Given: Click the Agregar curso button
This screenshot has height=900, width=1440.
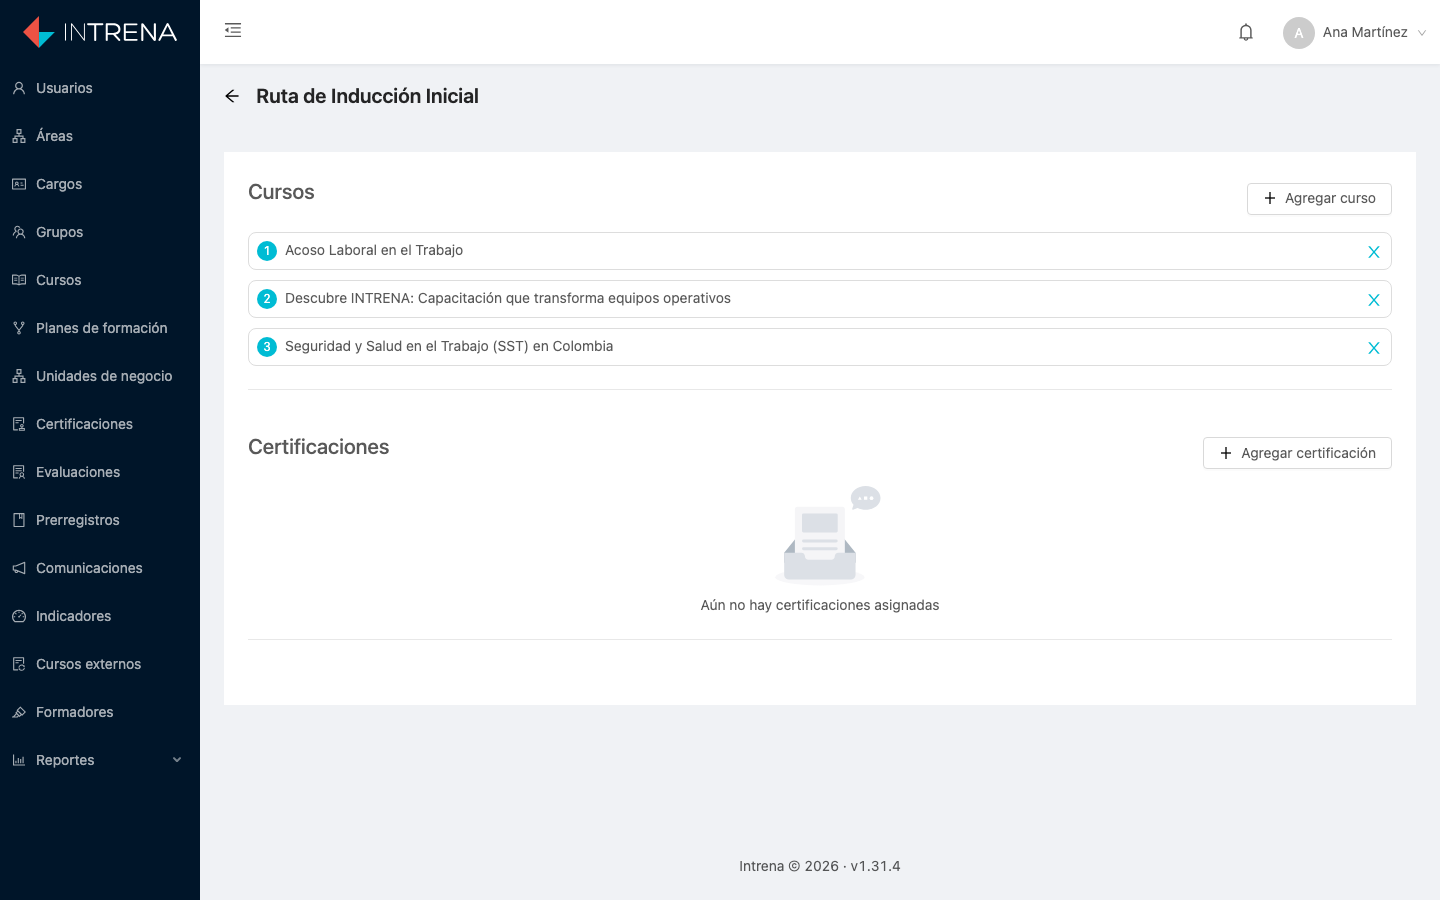Looking at the screenshot, I should [1319, 198].
